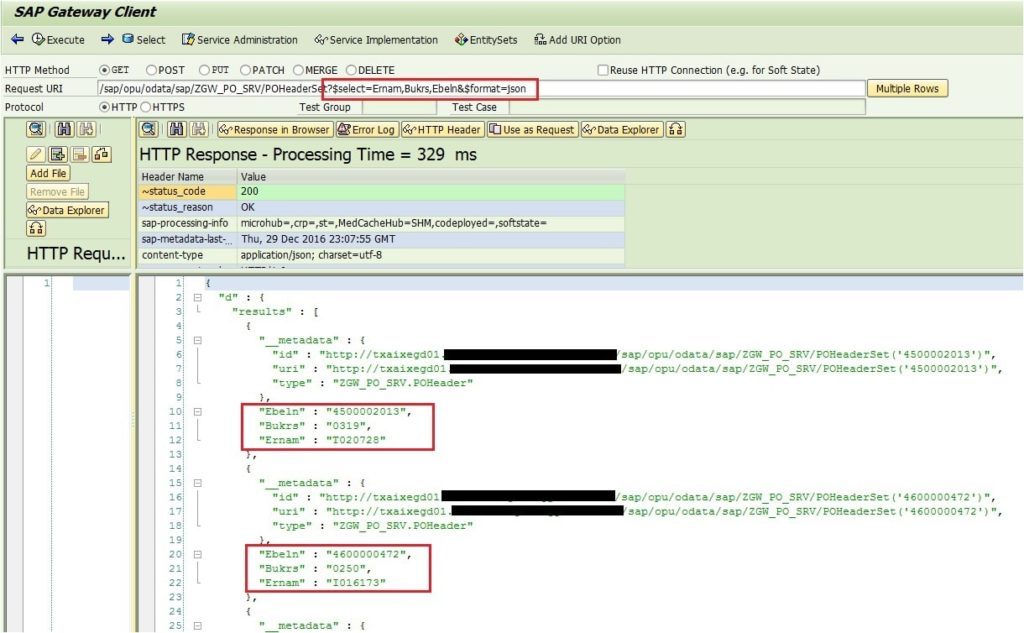Screen dimensions: 1024x633
Task: Click the icon right of the response Data Explorer button
Action: tap(675, 129)
